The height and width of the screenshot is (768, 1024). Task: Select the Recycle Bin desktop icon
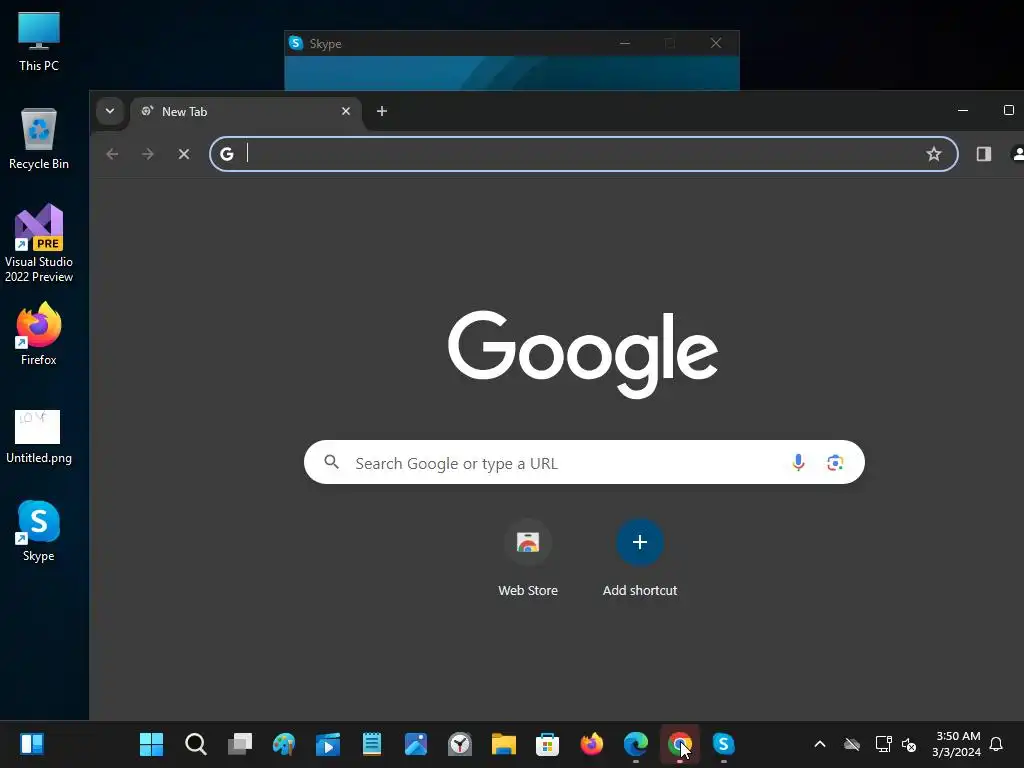click(39, 139)
